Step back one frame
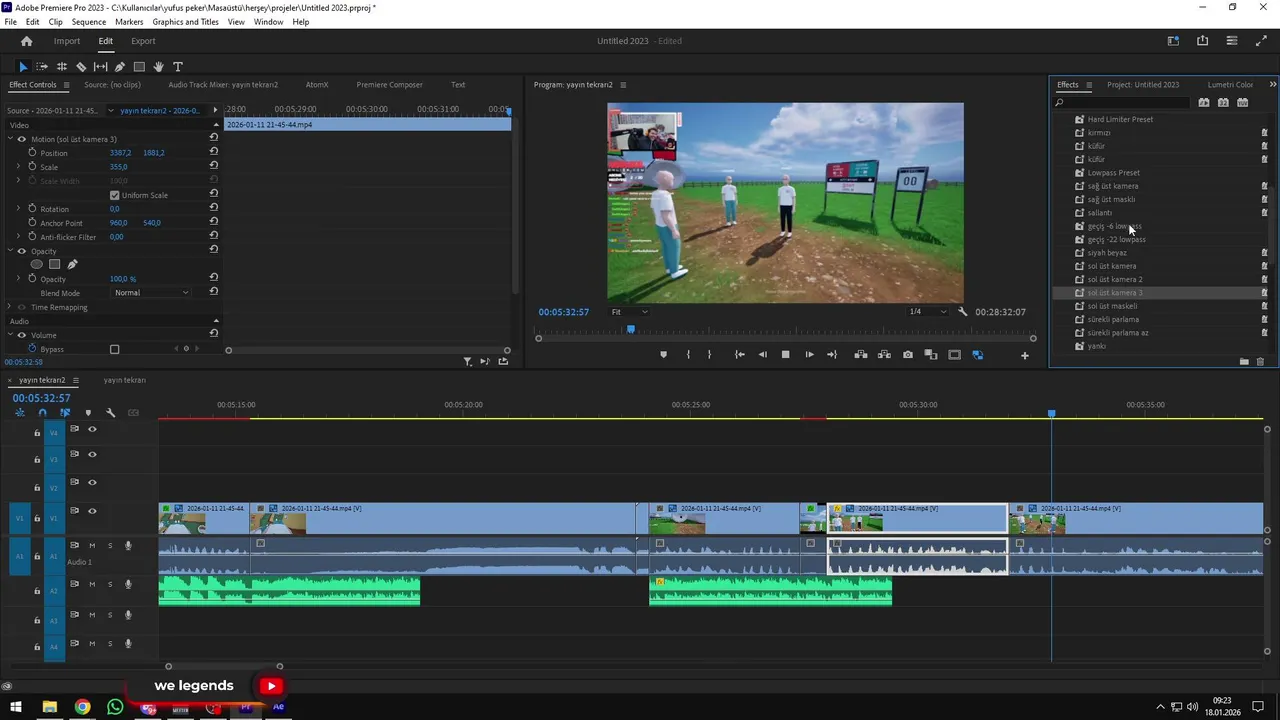 coord(762,354)
